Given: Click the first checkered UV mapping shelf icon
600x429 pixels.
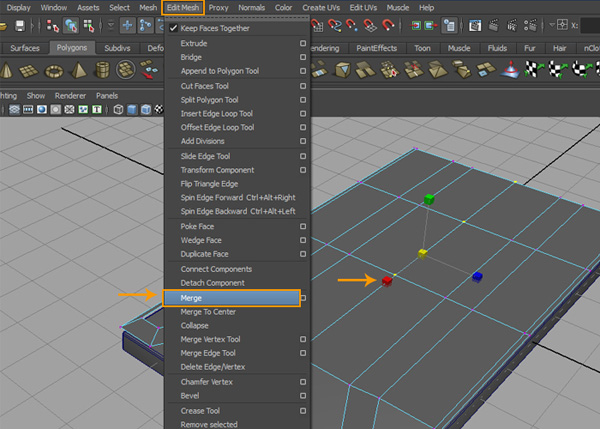Looking at the screenshot, I should 535,70.
